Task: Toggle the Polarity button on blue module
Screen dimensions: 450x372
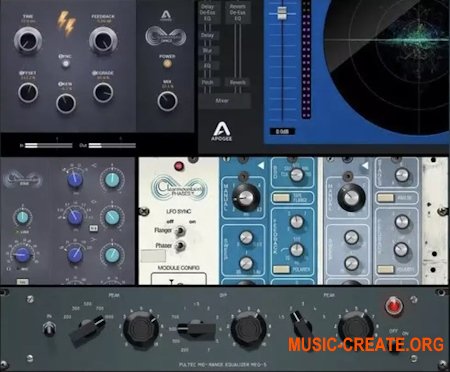Action: pyautogui.click(x=281, y=269)
